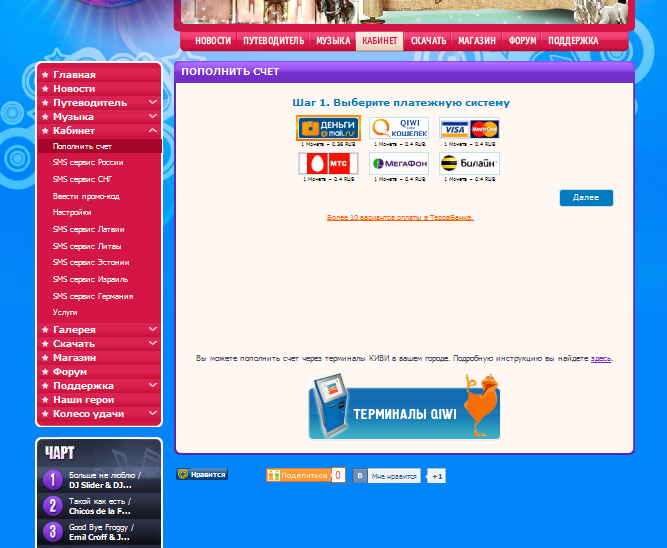Viewport: 667px width, 548px height.
Task: Collapse the Кабинет sidebar section
Action: click(153, 130)
